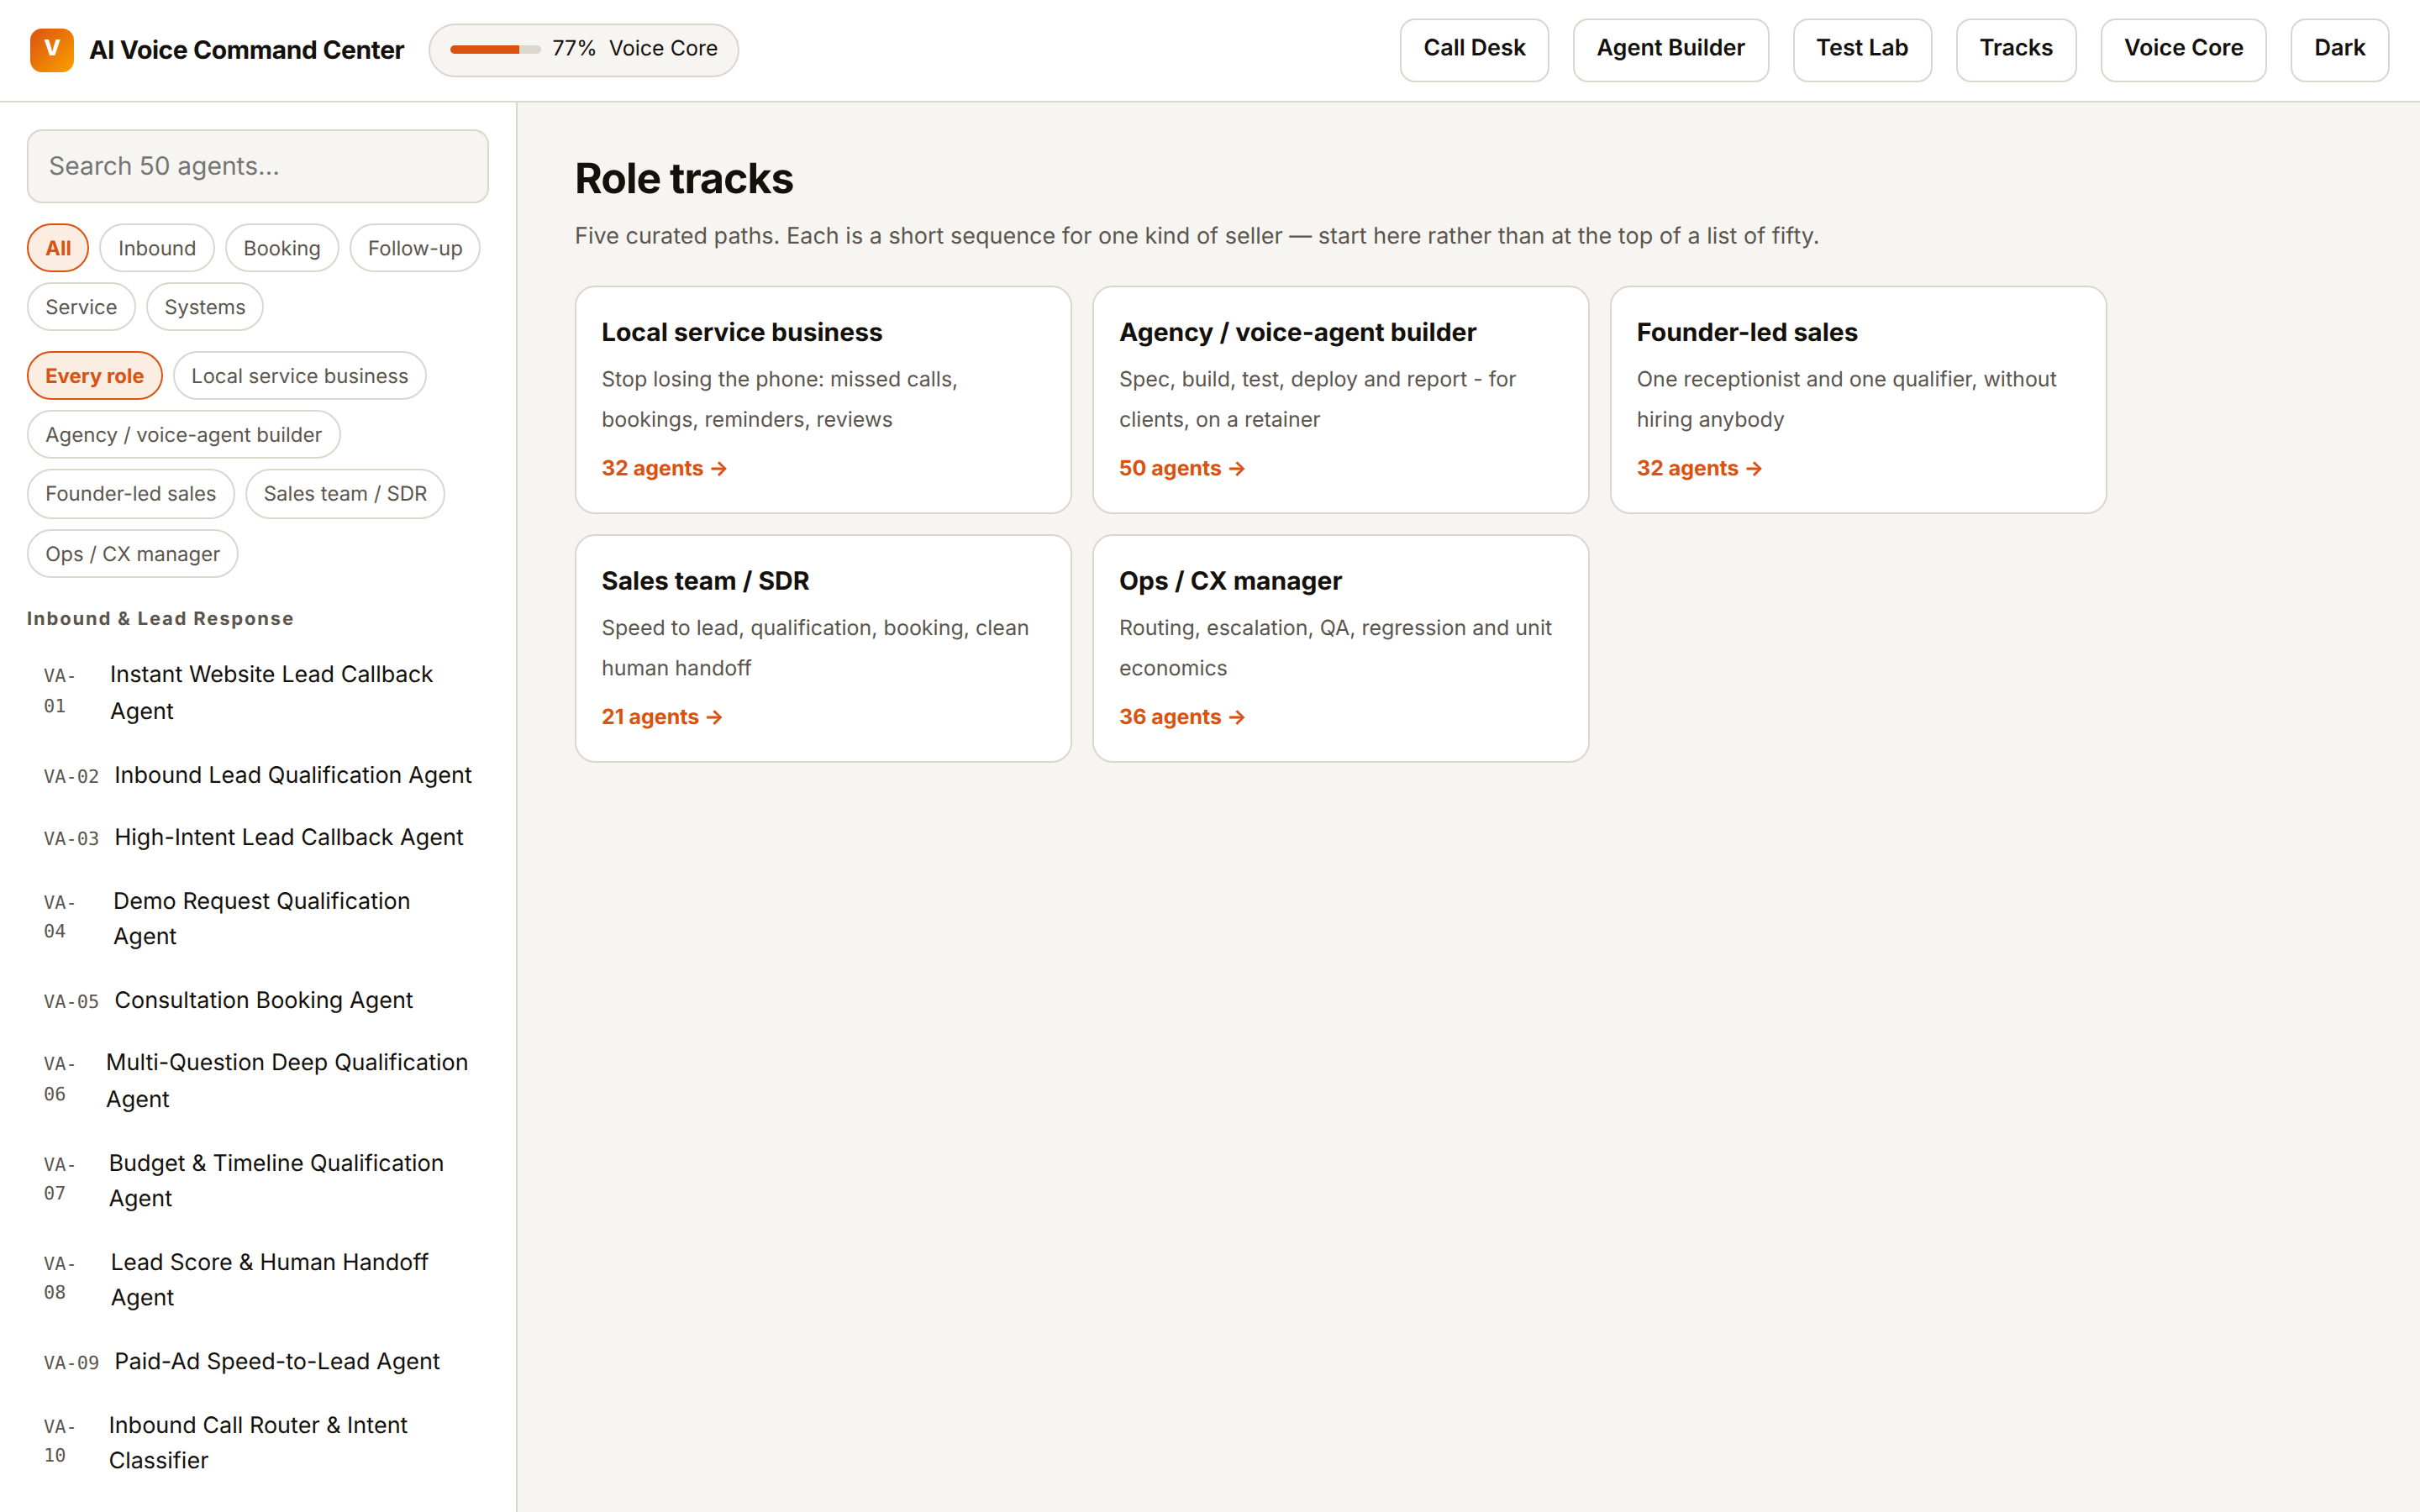The width and height of the screenshot is (2420, 1512).
Task: Switch to the Tracks view
Action: 2016,49
